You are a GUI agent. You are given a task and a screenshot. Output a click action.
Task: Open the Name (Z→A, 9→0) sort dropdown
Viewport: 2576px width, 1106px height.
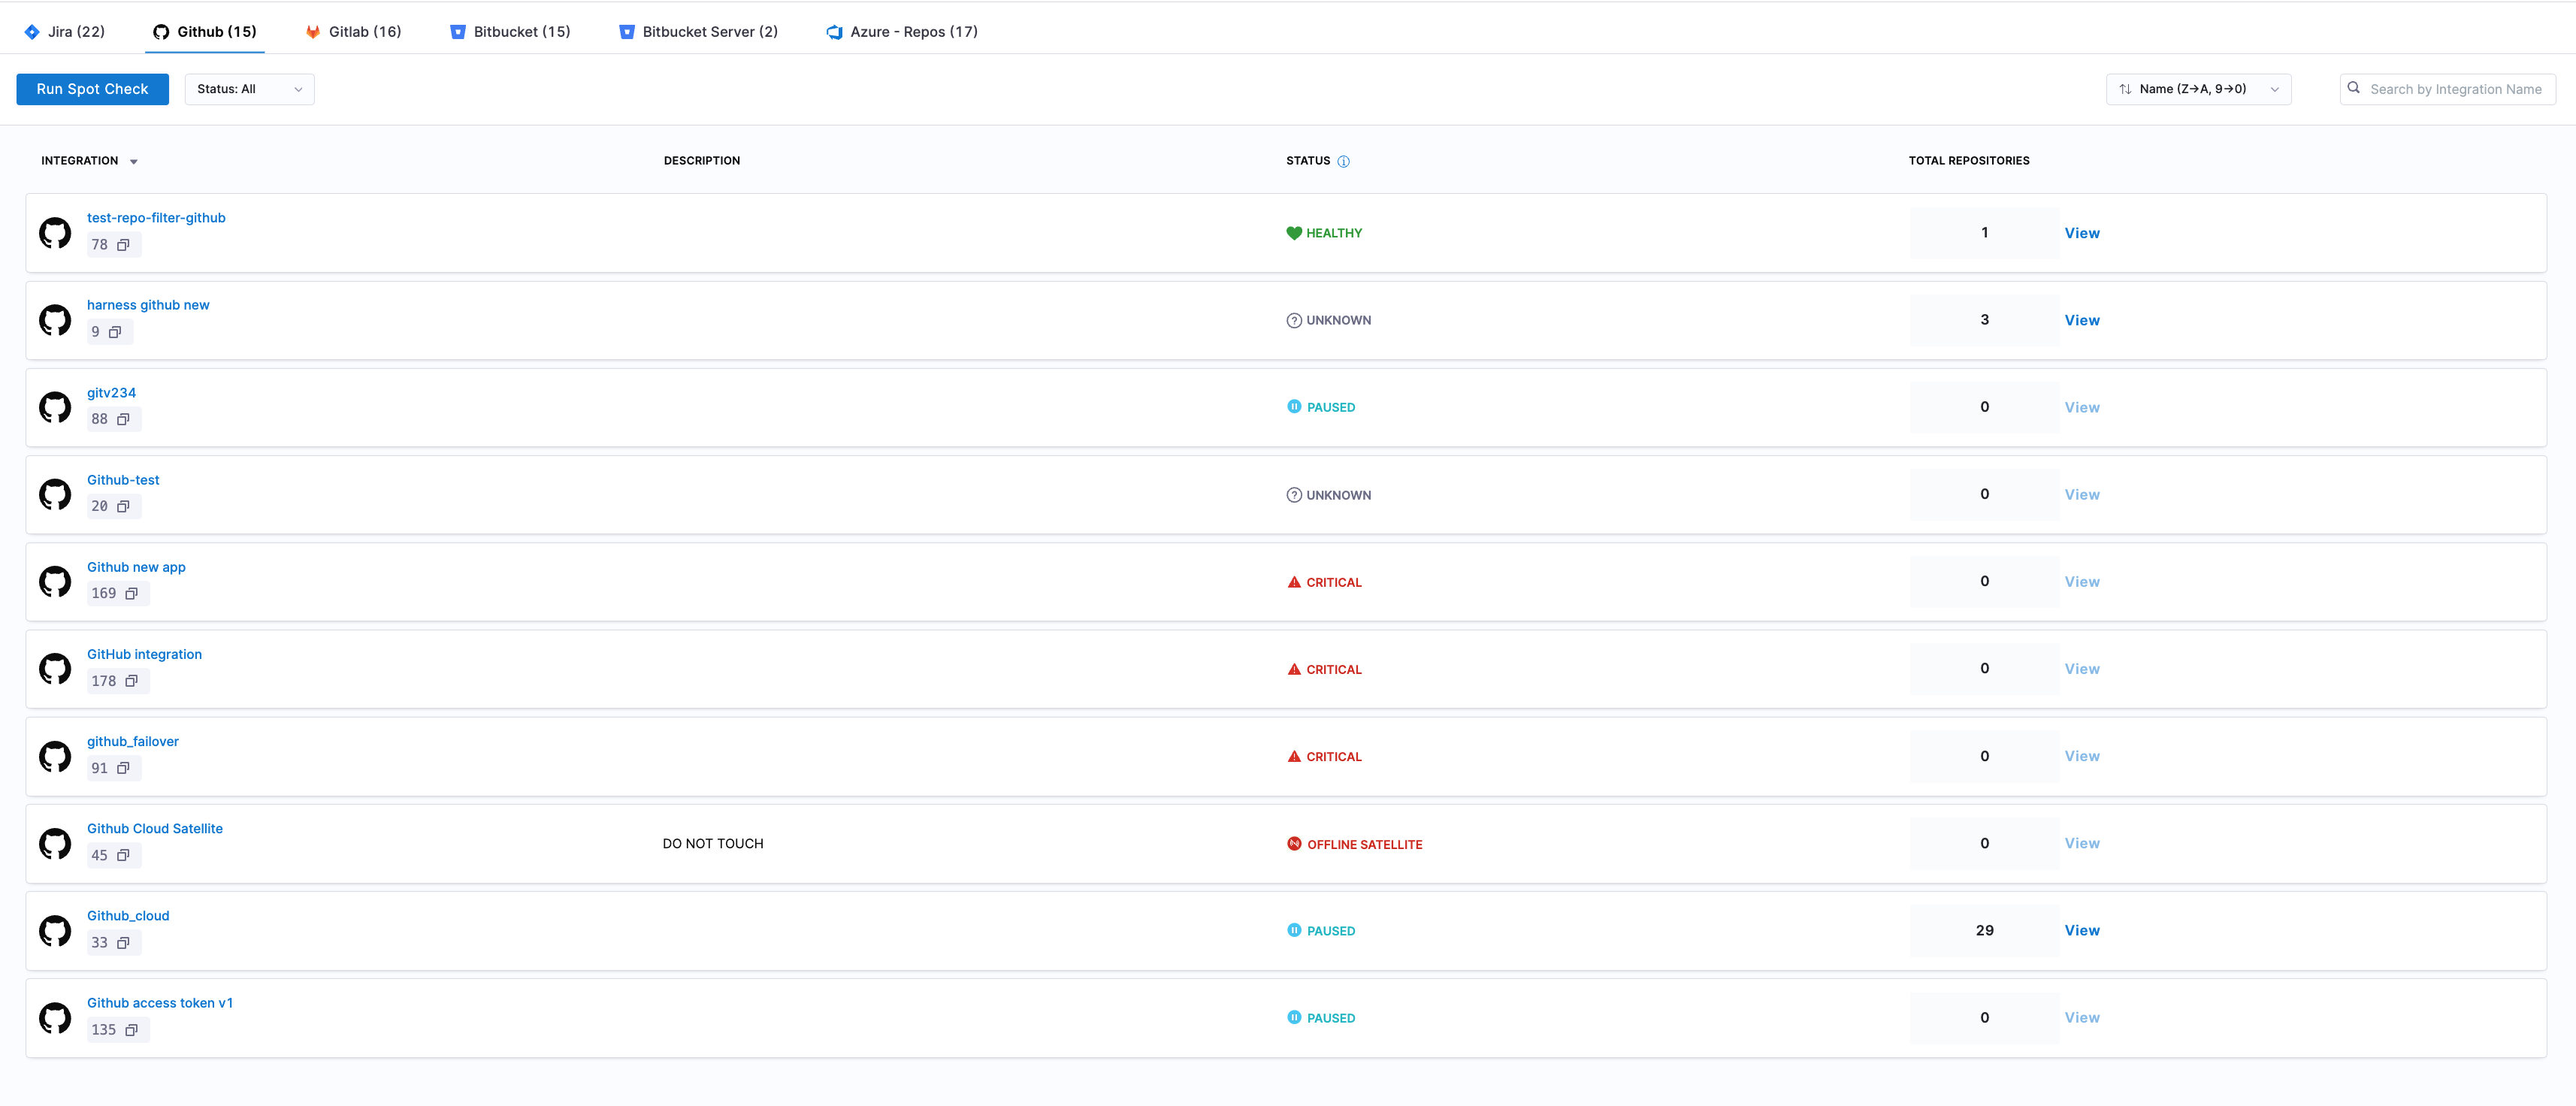pos(2198,89)
